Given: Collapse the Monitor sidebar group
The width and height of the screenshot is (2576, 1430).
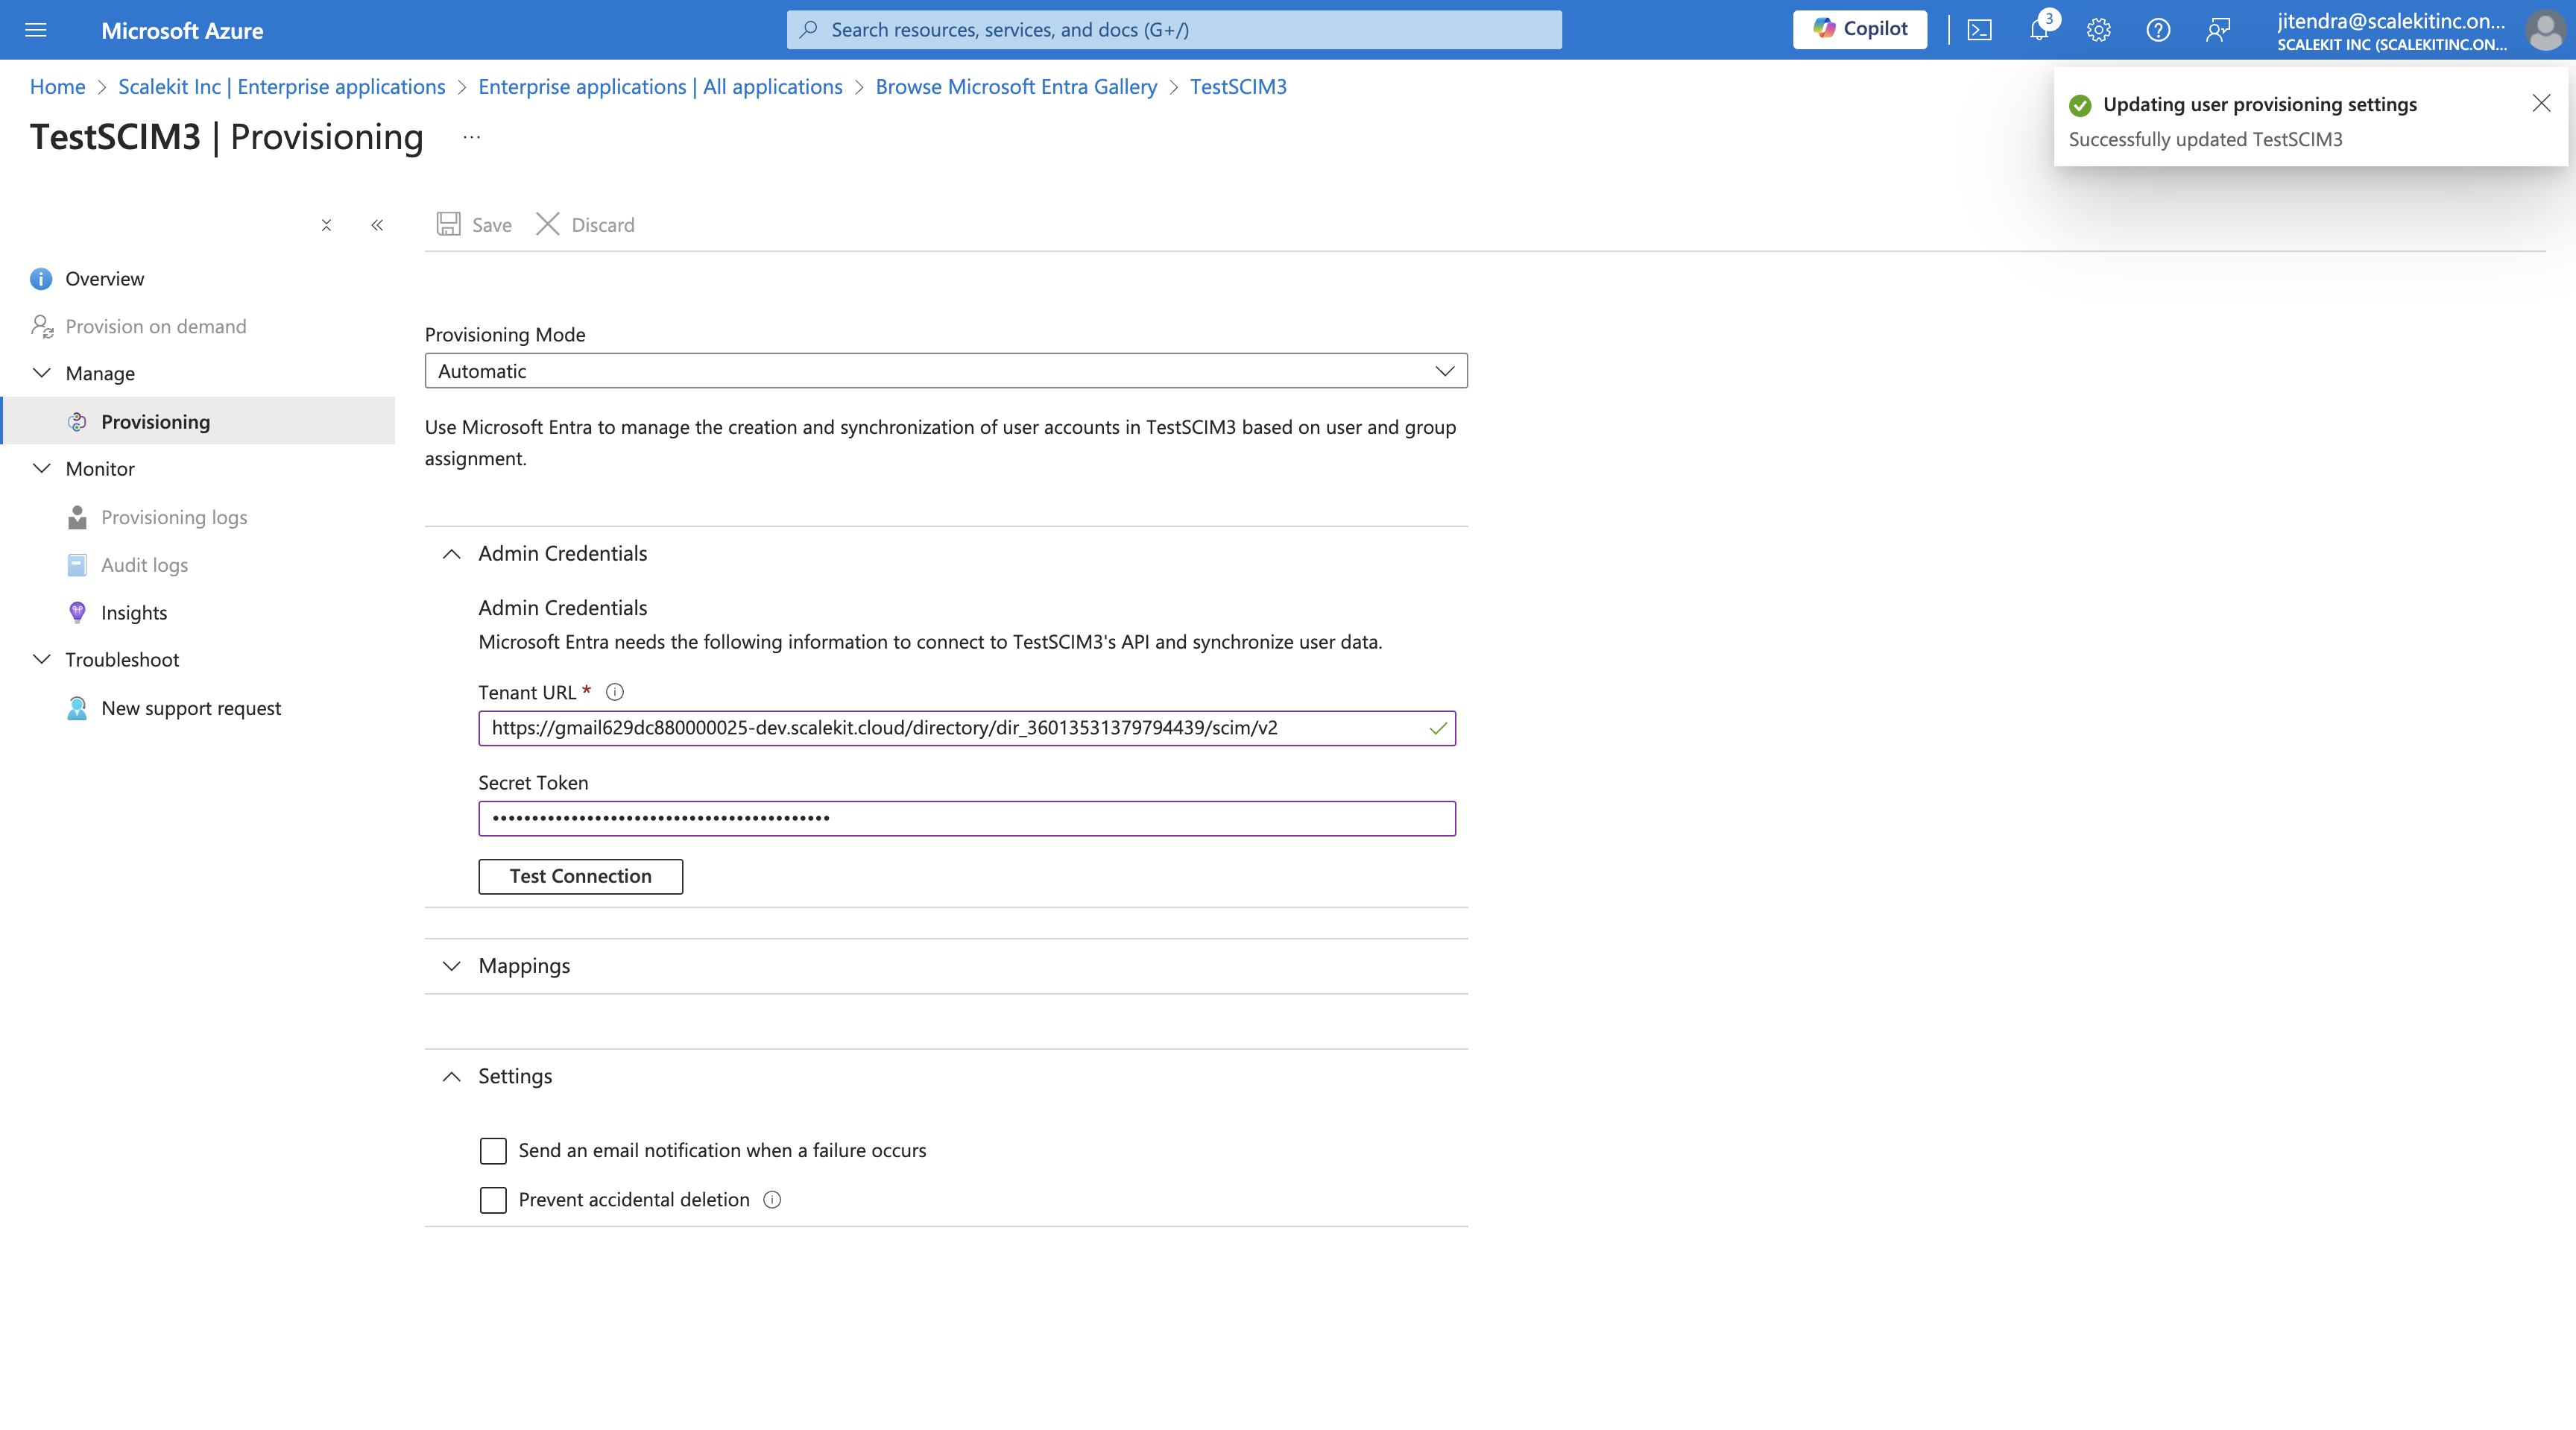Looking at the screenshot, I should (41, 468).
